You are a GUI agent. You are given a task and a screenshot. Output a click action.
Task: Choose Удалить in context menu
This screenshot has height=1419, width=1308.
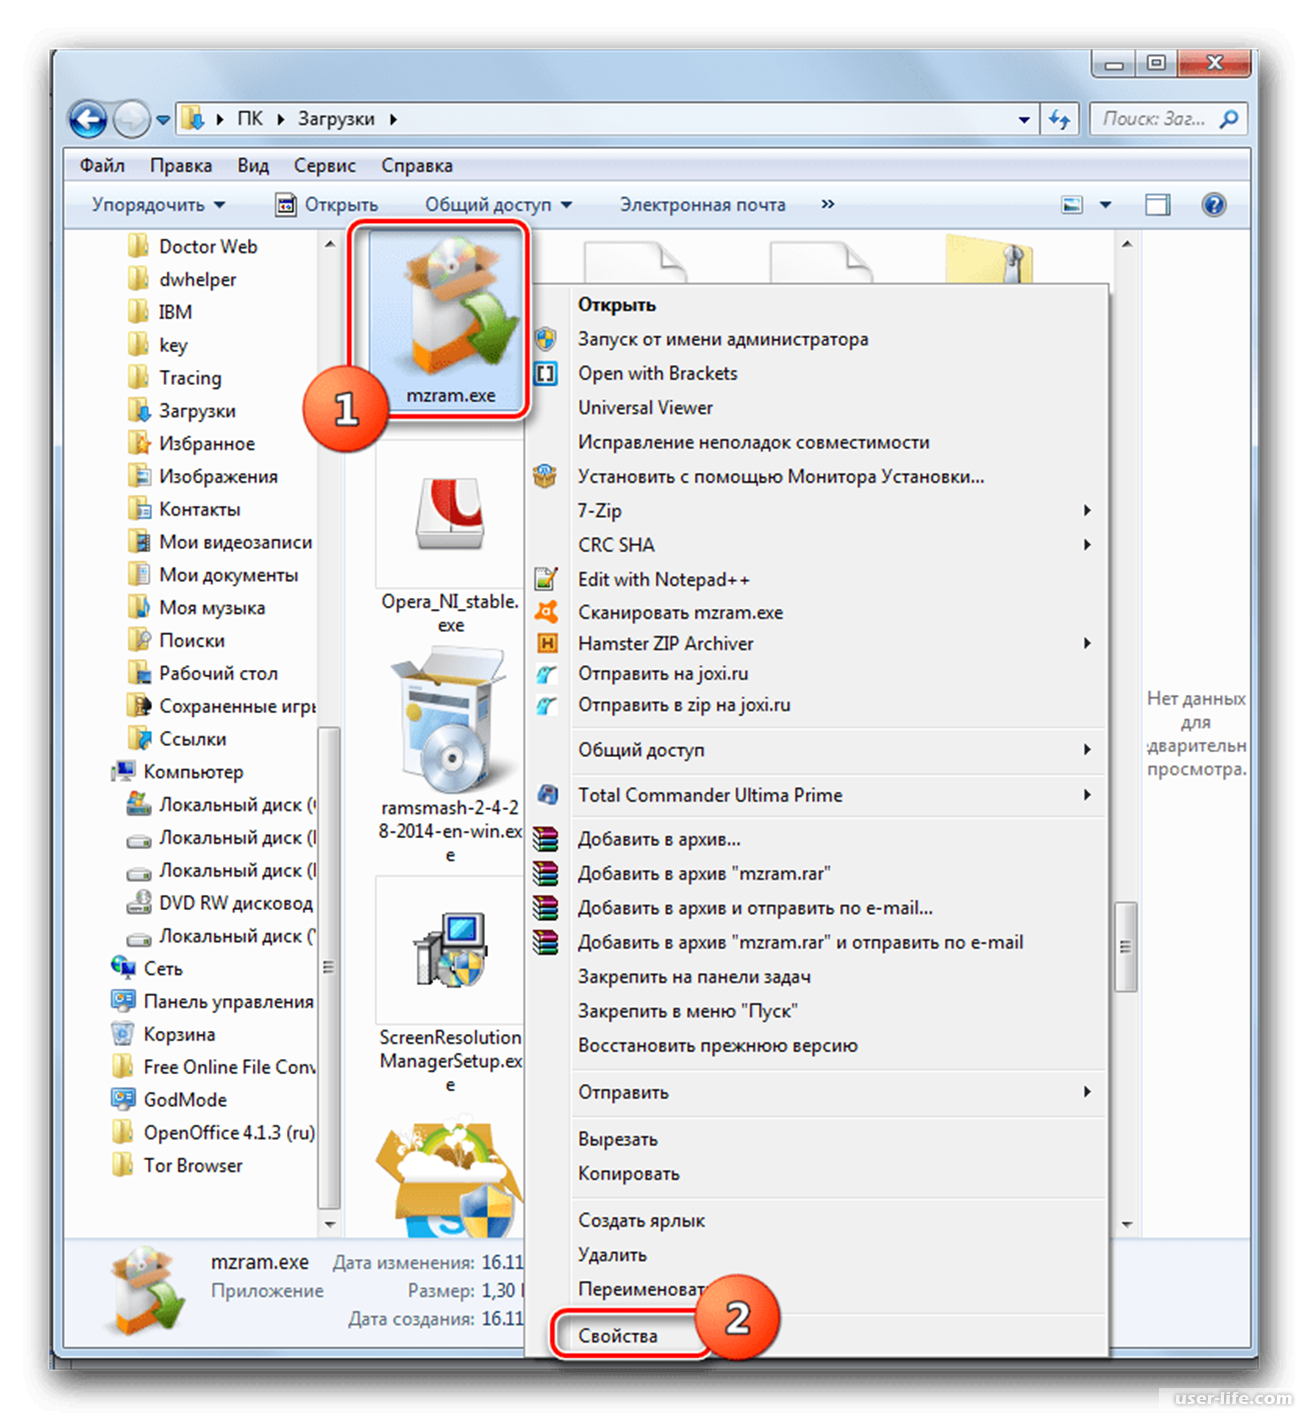[612, 1255]
